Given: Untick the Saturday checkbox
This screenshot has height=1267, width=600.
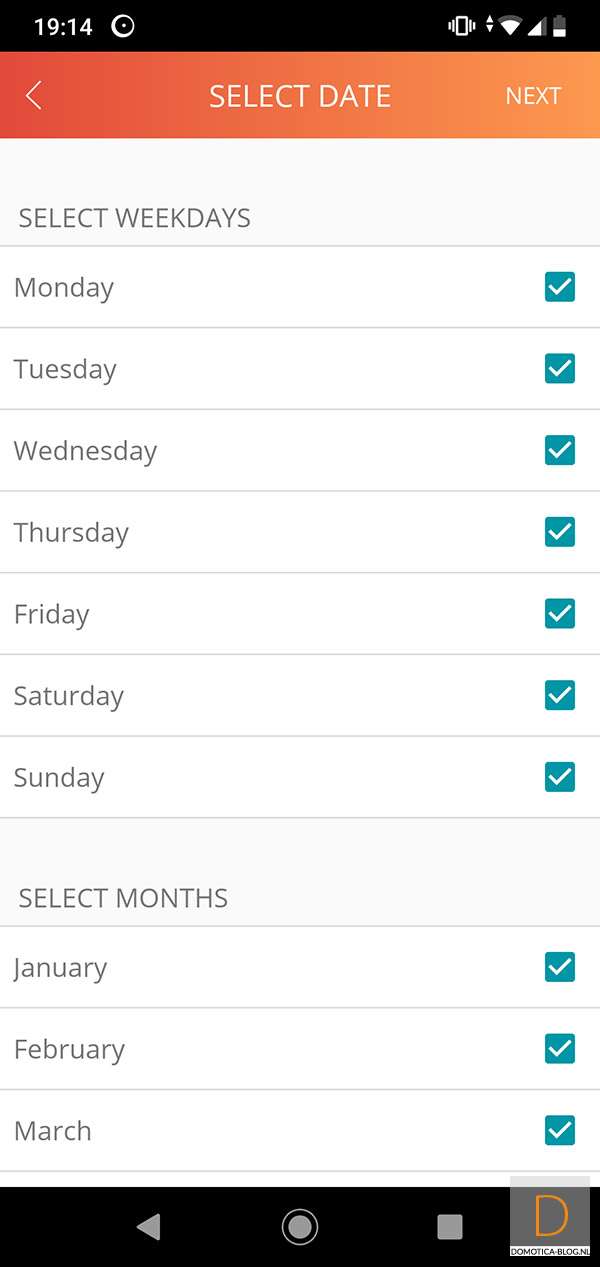Looking at the screenshot, I should (559, 695).
